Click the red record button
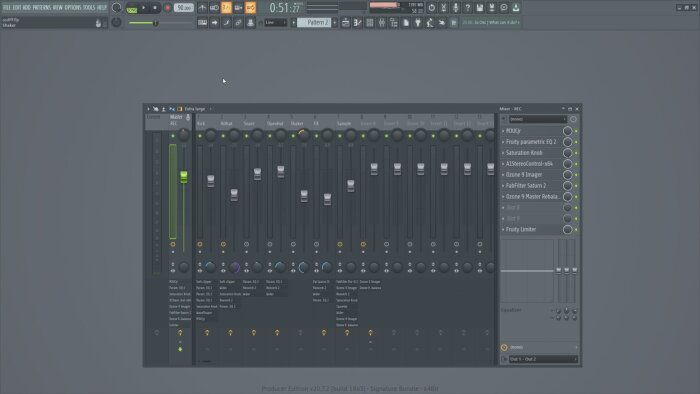The image size is (700, 394). point(168,8)
